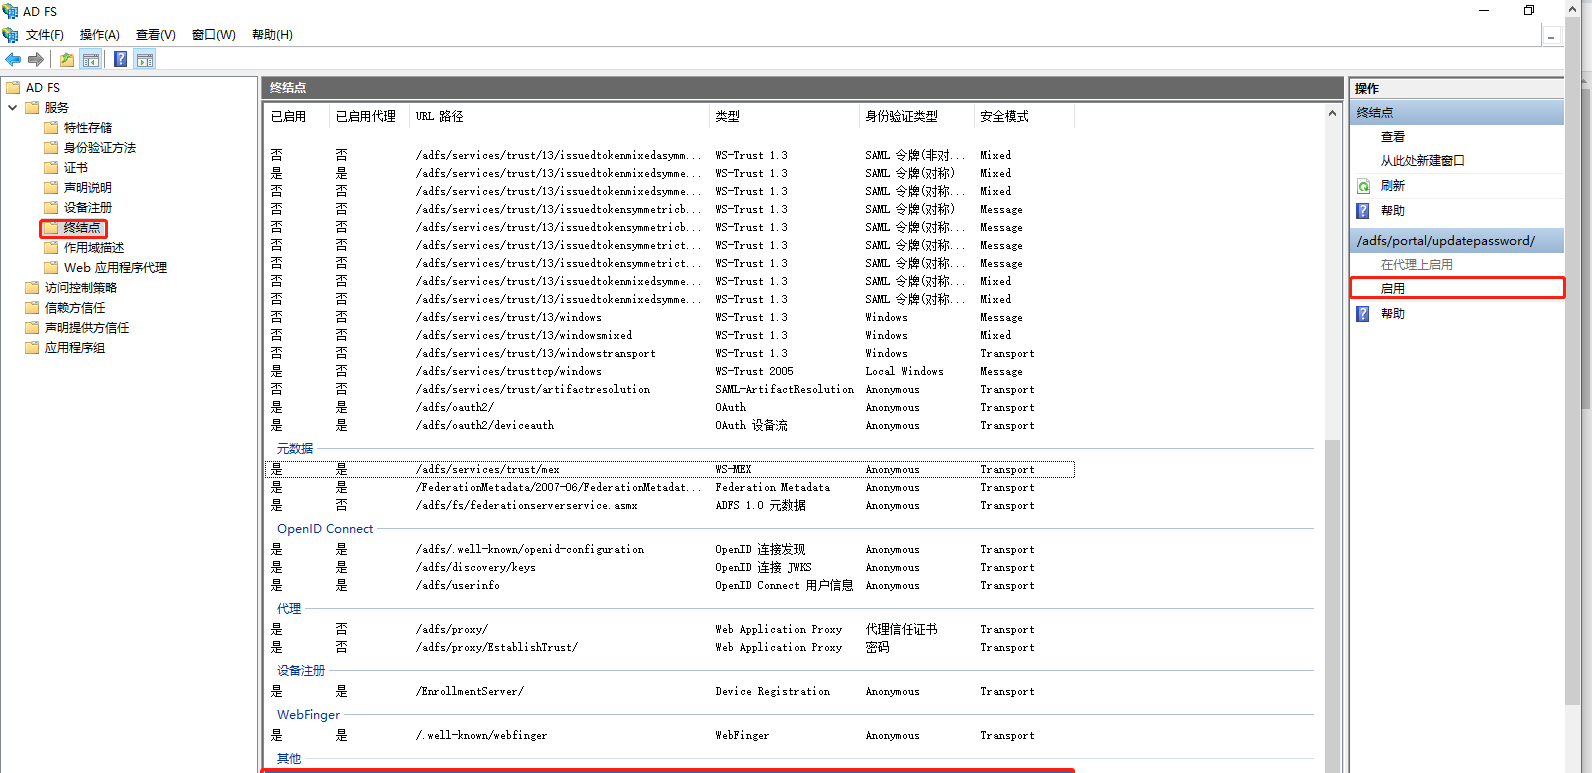Click the 作用域描述 folder icon
The height and width of the screenshot is (773, 1592).
pos(51,248)
